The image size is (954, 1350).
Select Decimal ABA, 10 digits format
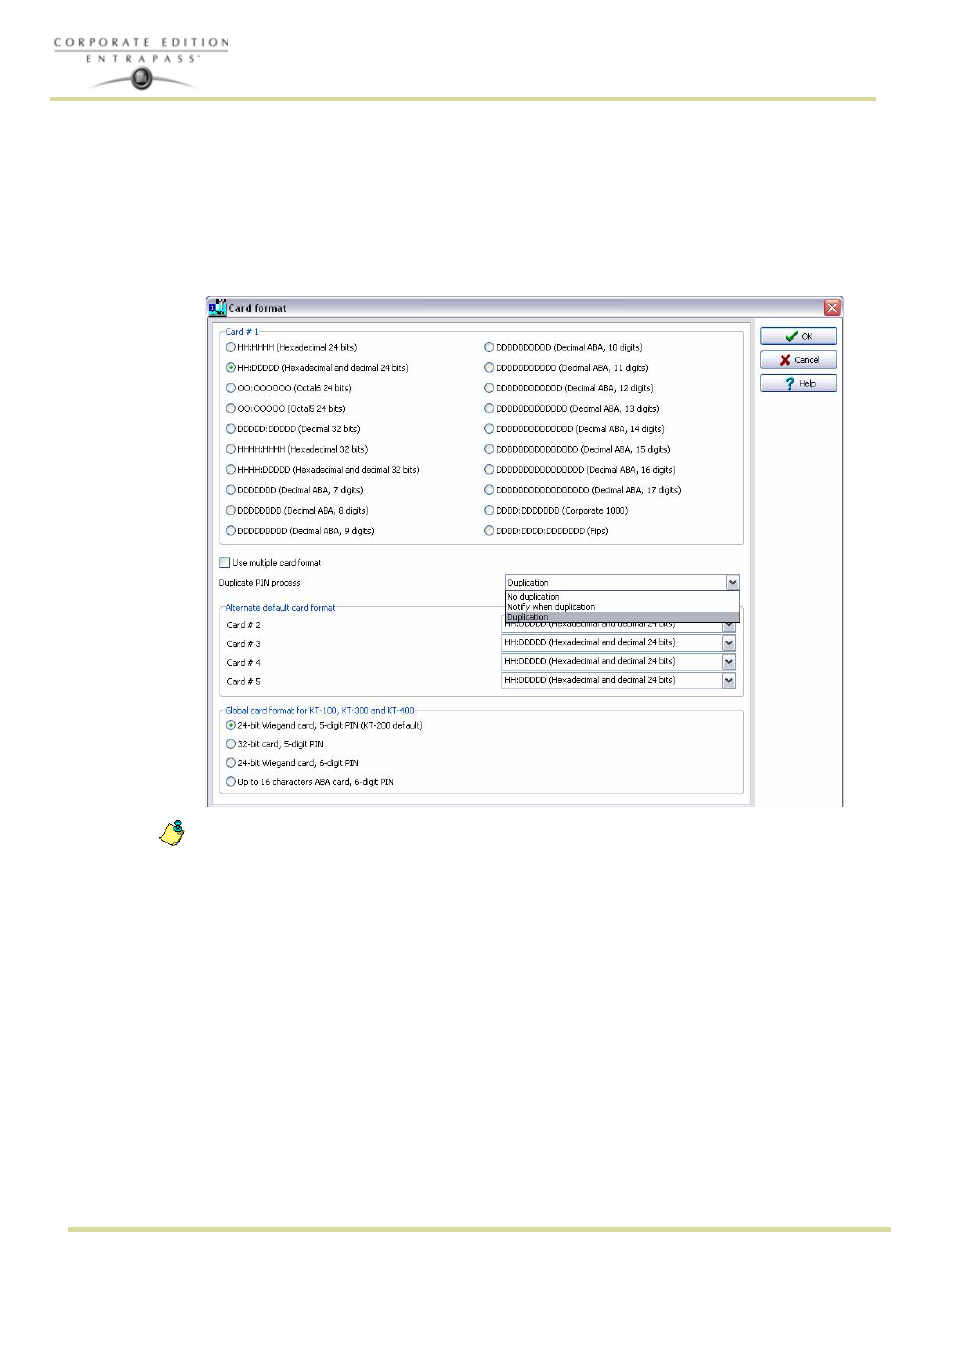[x=489, y=348]
